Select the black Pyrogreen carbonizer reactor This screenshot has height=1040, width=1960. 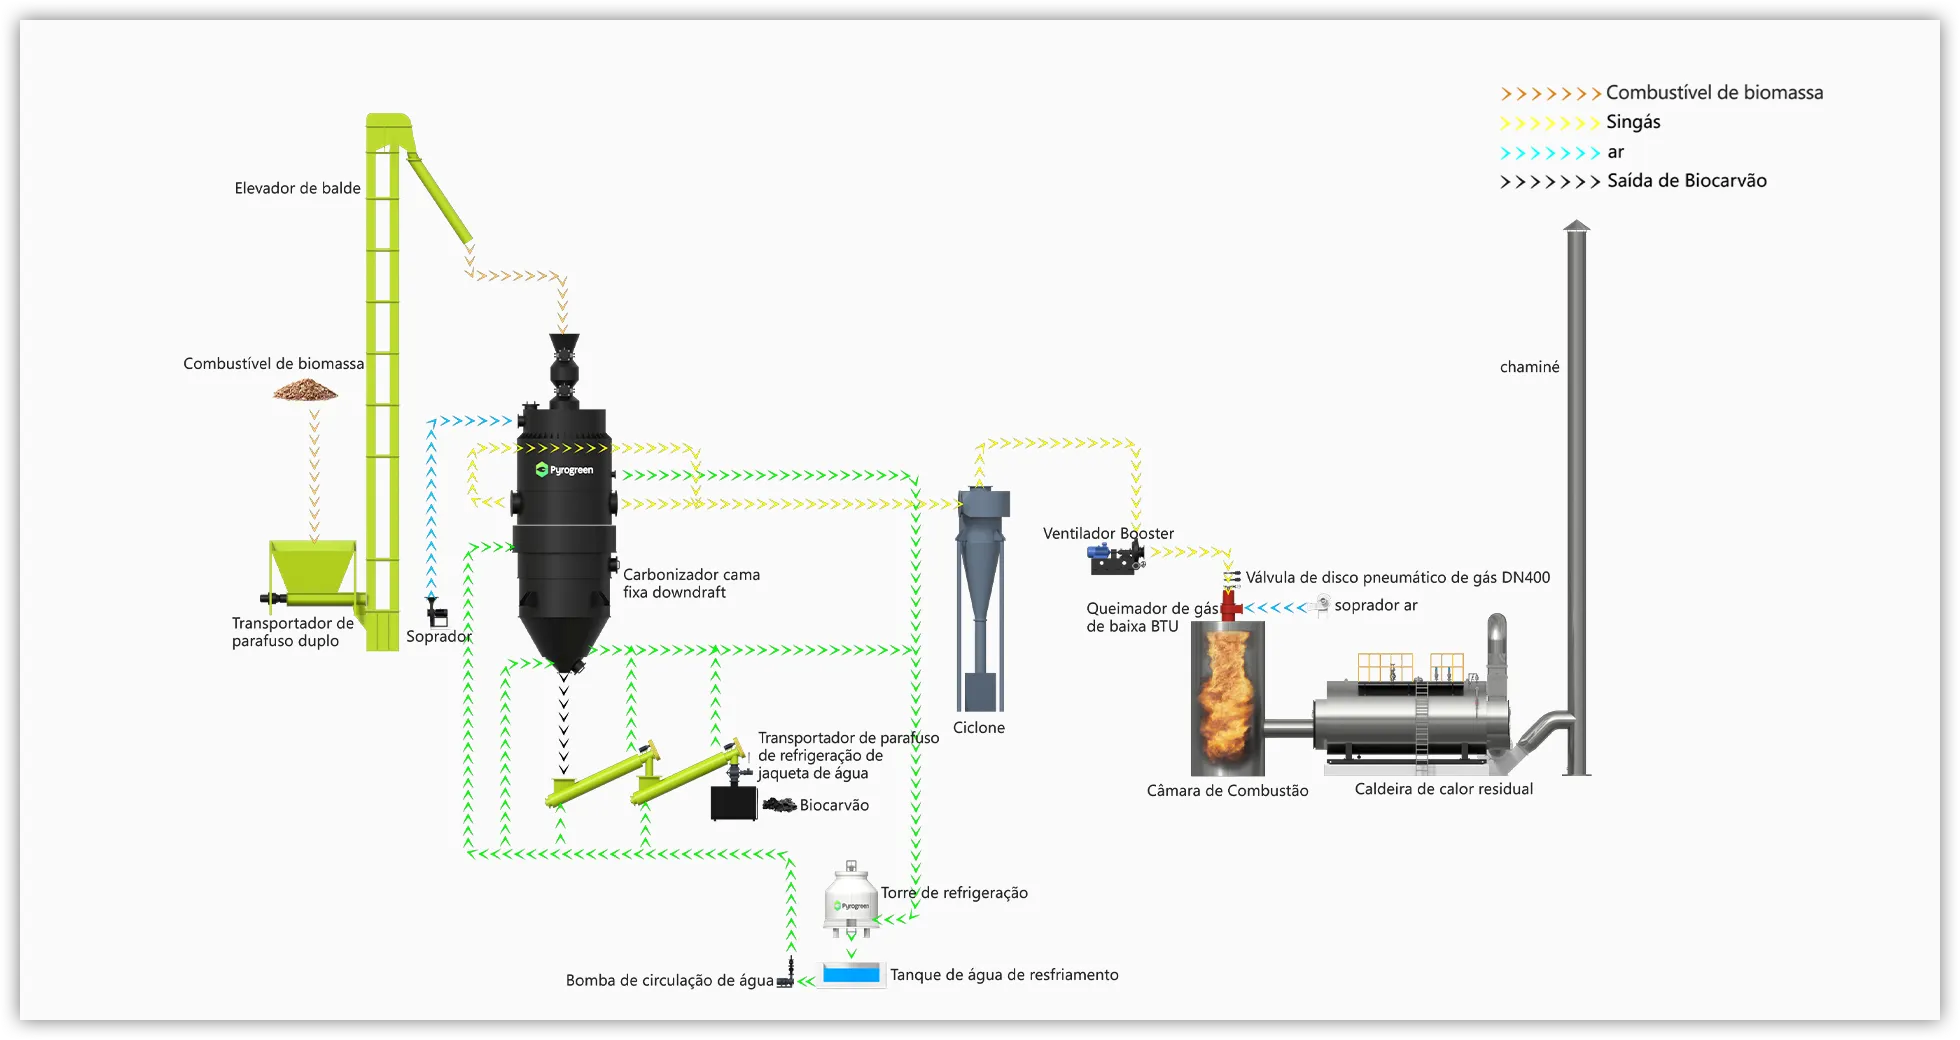pyautogui.click(x=564, y=530)
